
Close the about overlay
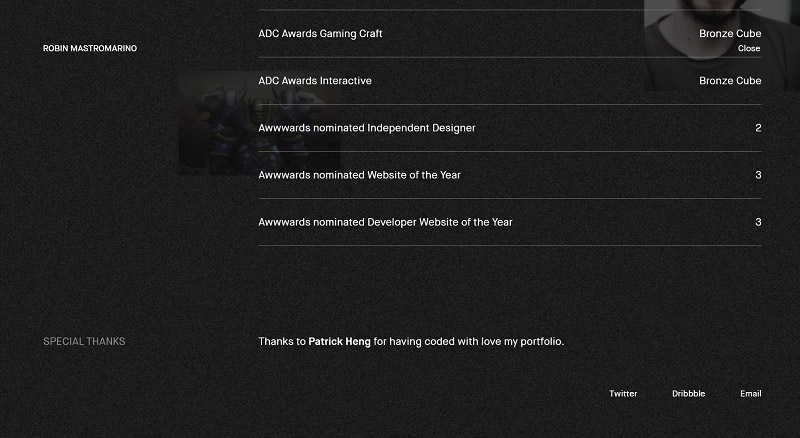tap(749, 48)
